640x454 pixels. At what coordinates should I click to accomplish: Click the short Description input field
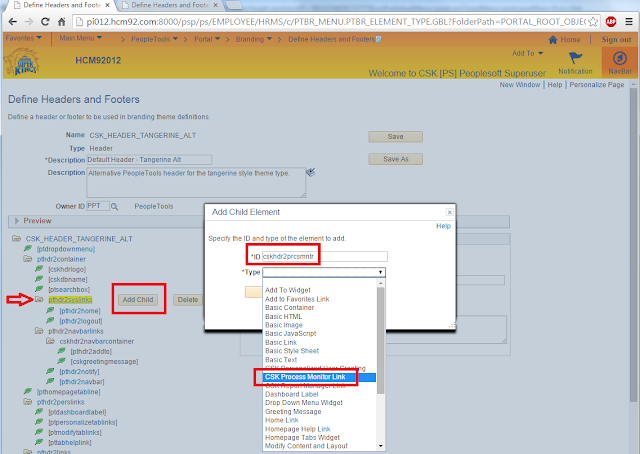pyautogui.click(x=149, y=160)
